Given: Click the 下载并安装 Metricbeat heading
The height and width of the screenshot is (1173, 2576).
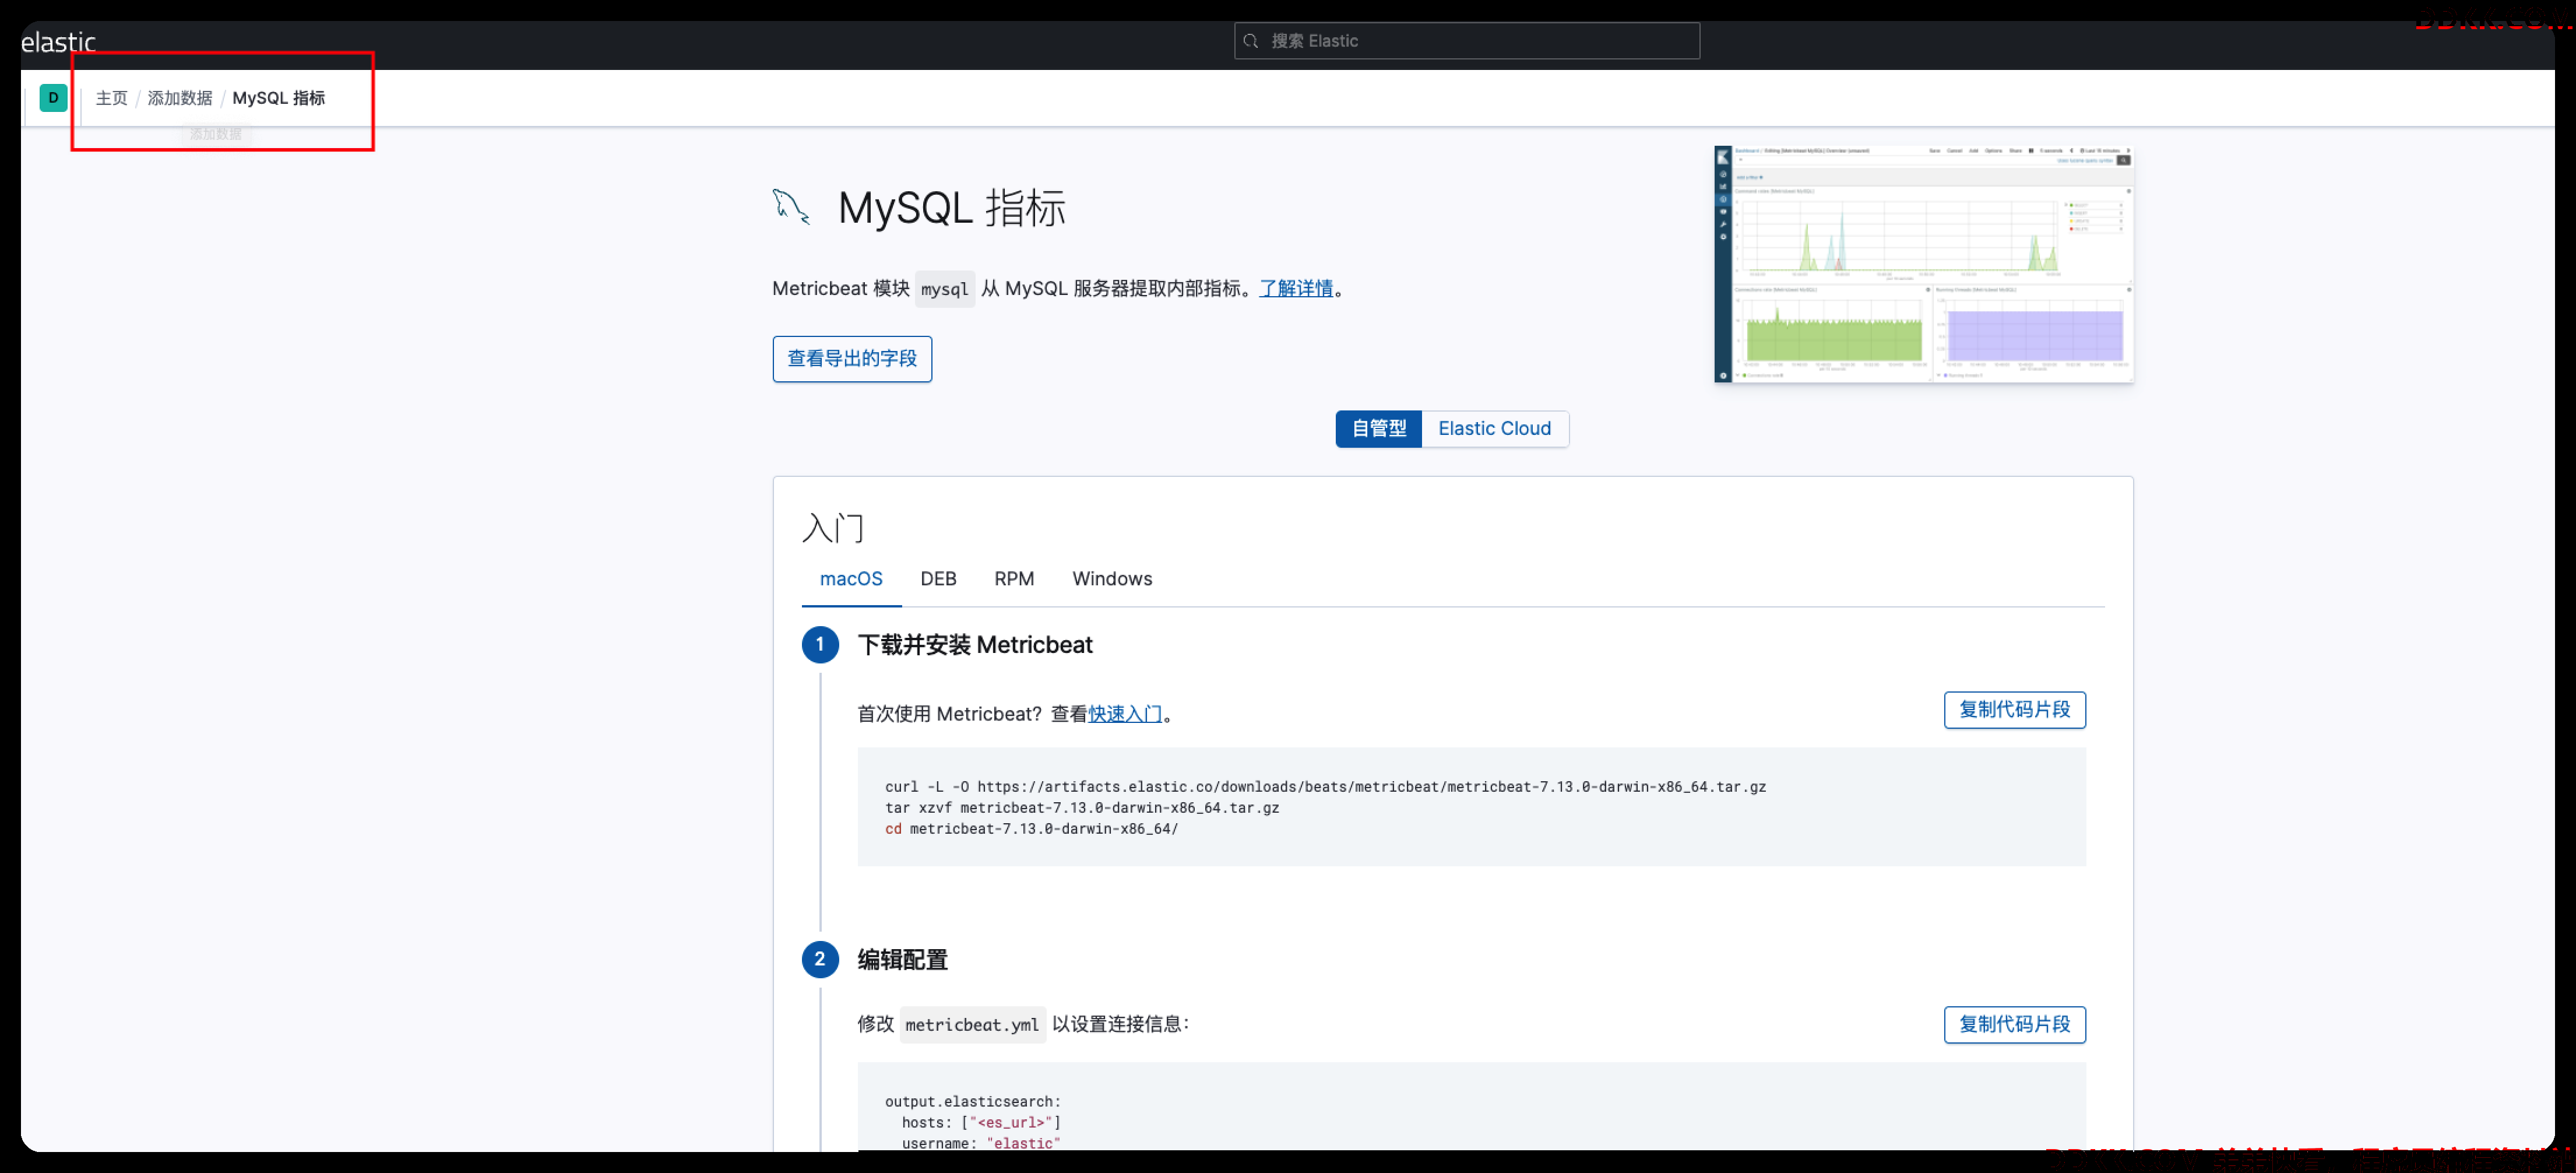Looking at the screenshot, I should [975, 645].
